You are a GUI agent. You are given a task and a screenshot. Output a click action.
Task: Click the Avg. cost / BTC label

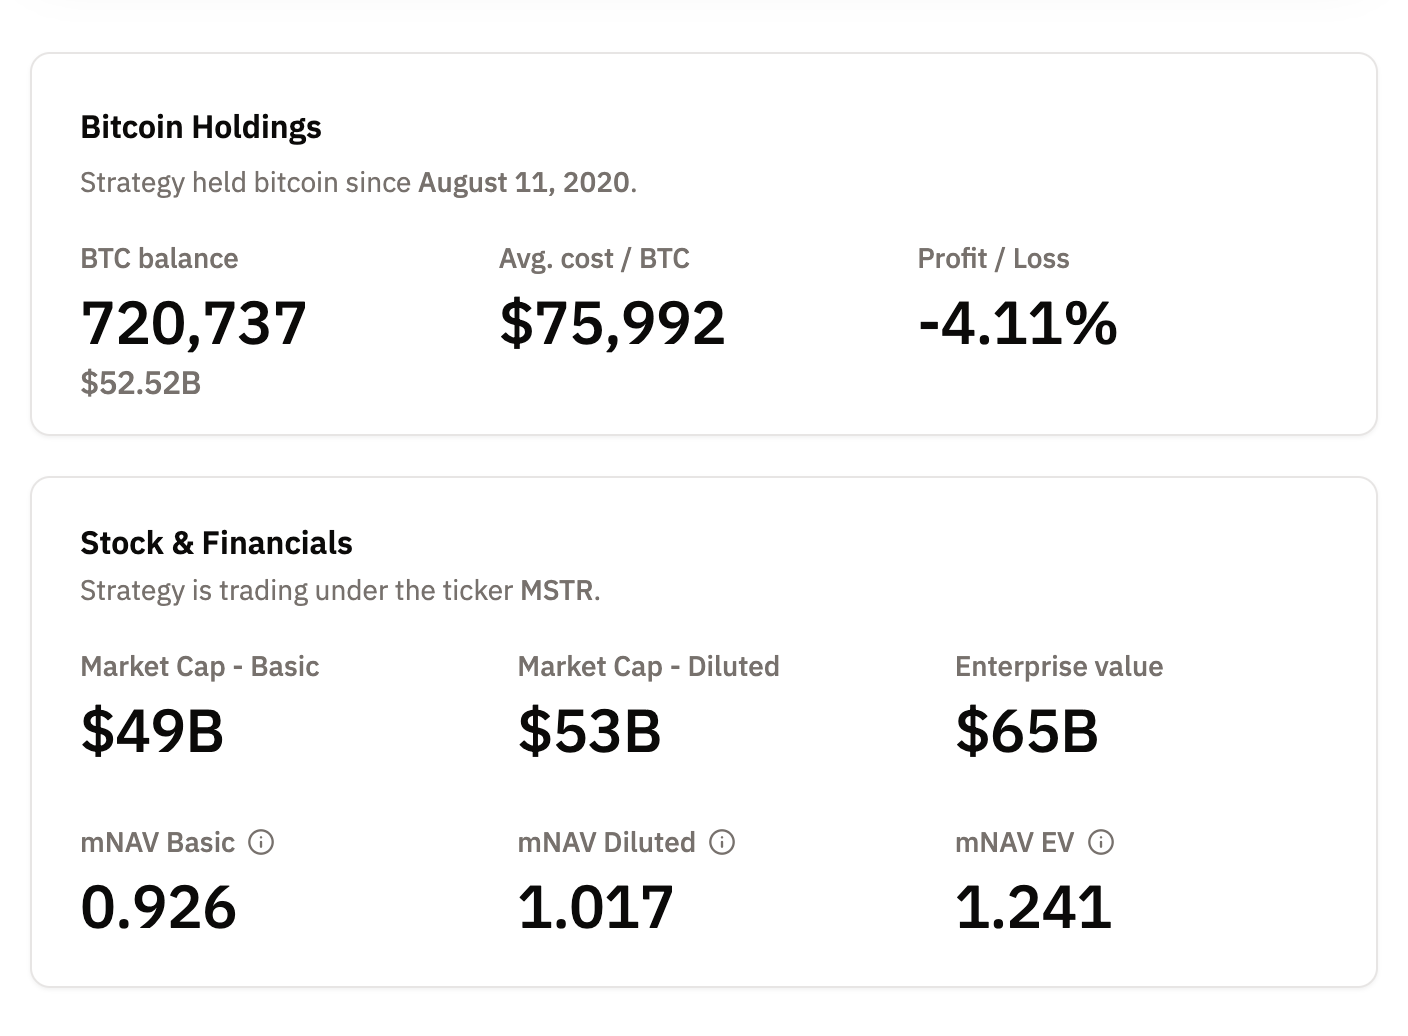594,258
